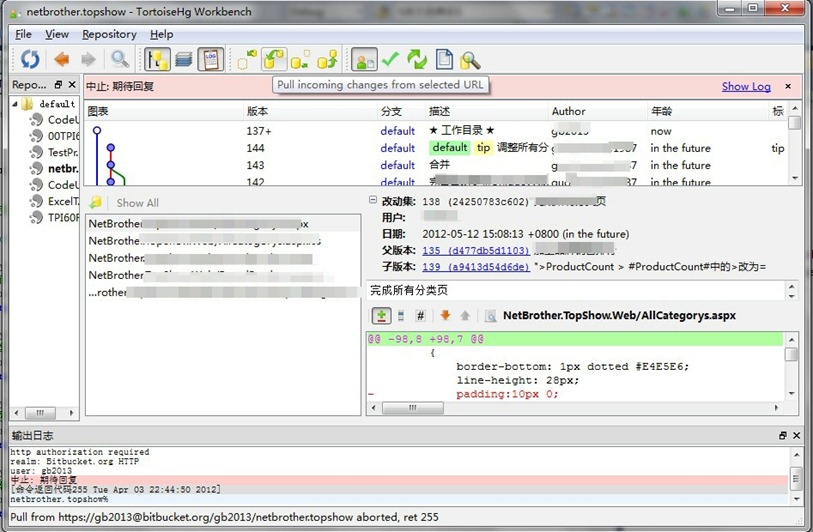Screen dimensions: 813x532
Task: Open the revision filter search toolbar
Action: tap(120, 60)
